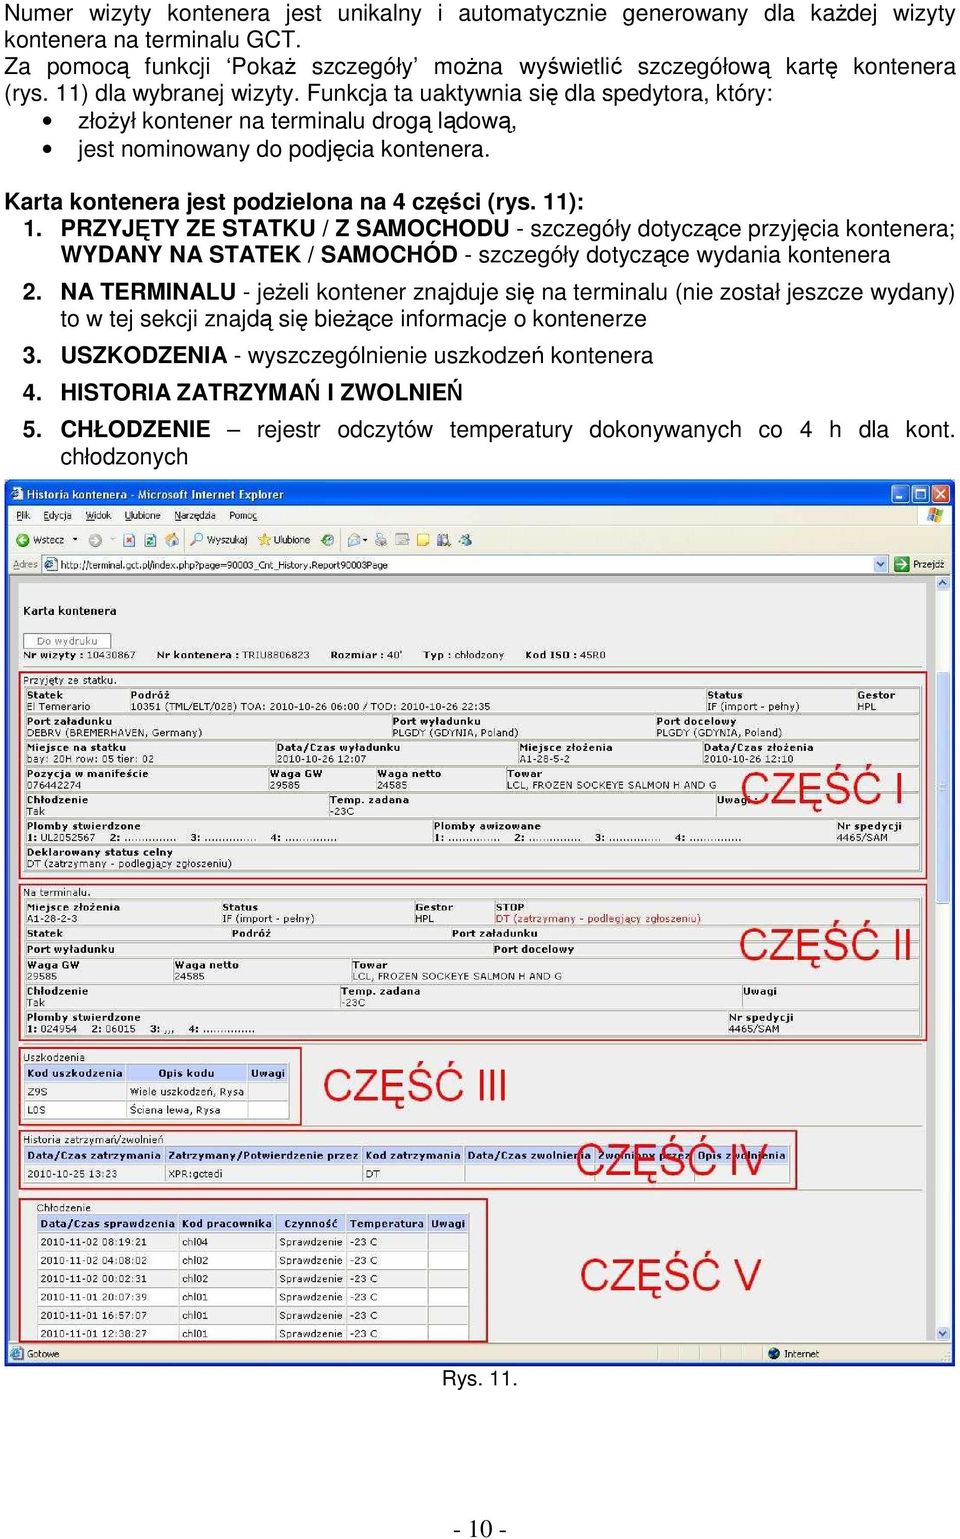960x1539 pixels.
Task: Open the Wstecz history dropdown arrow
Action: (x=75, y=540)
